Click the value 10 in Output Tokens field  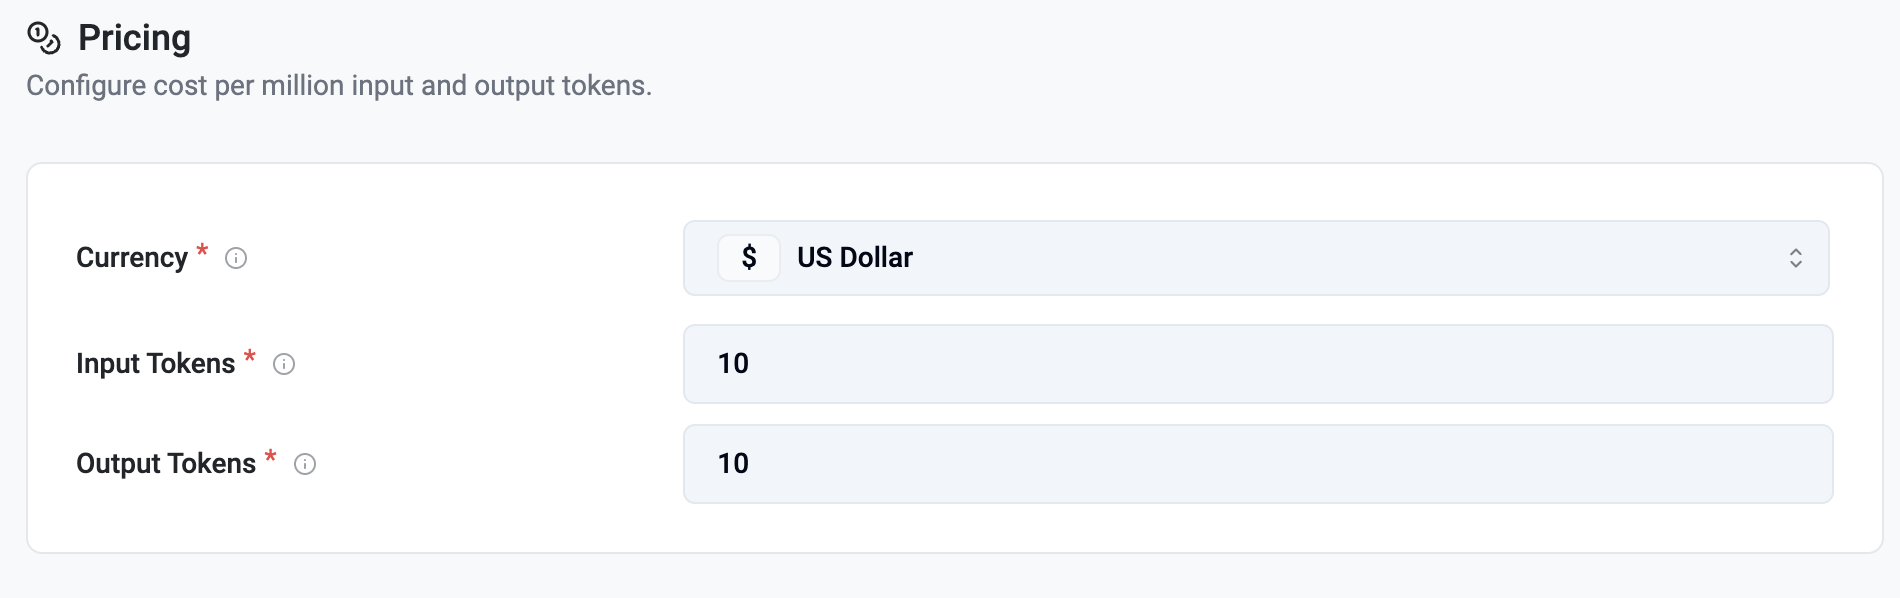click(x=733, y=464)
